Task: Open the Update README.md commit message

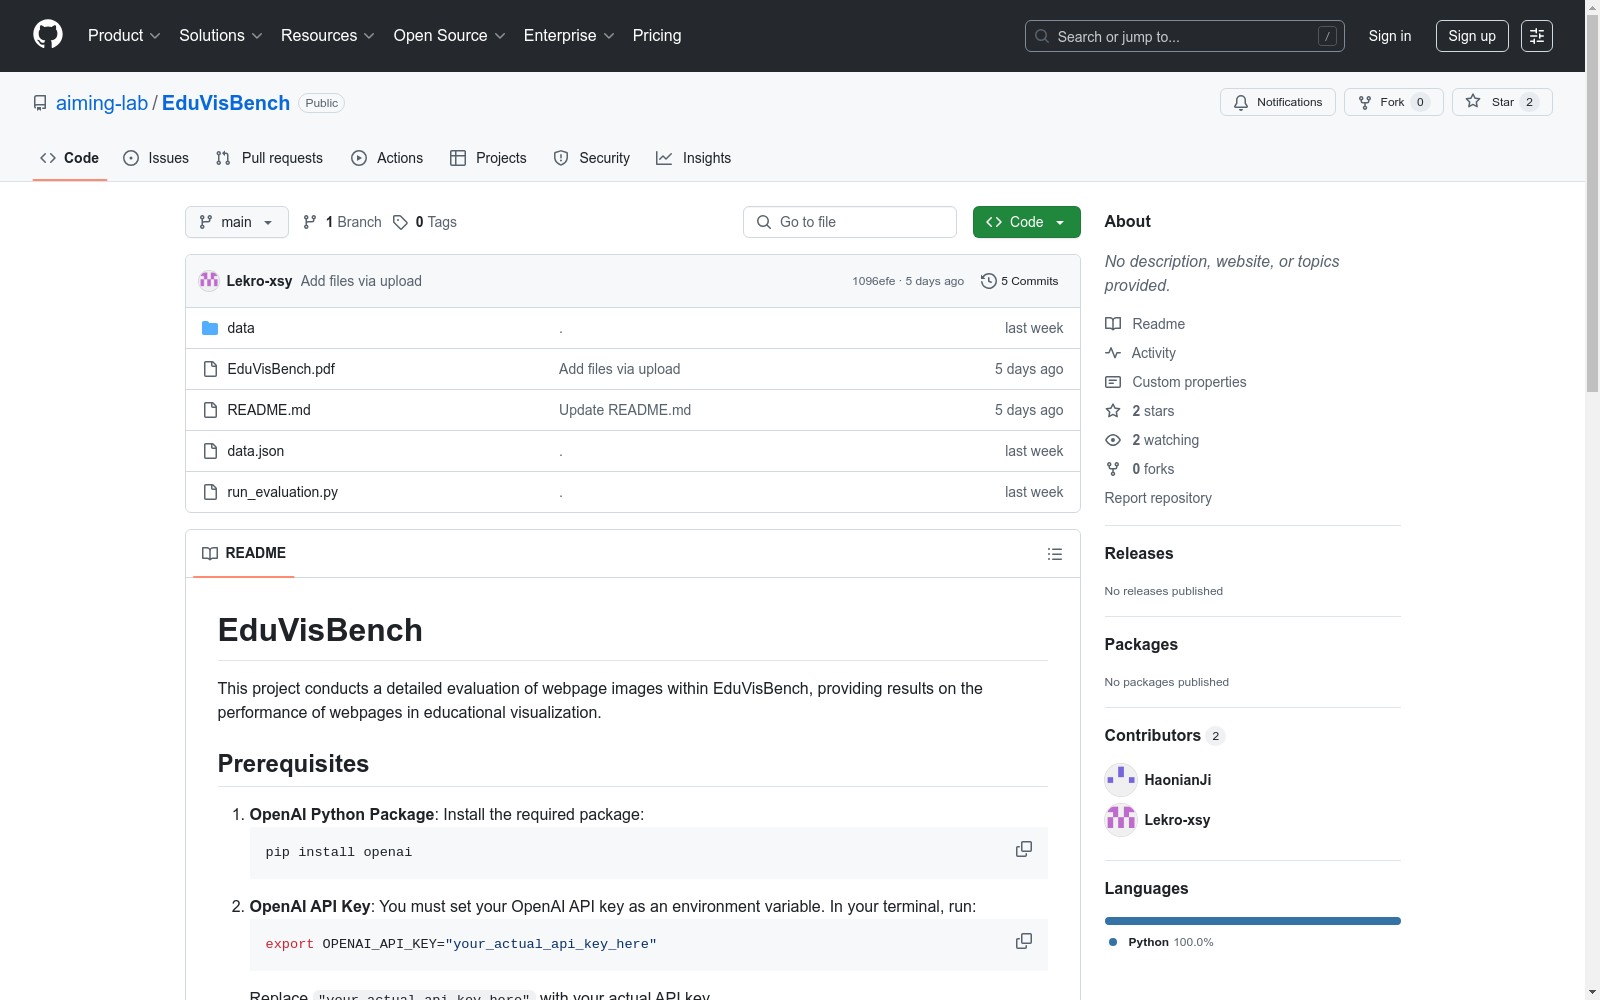Action: point(625,410)
